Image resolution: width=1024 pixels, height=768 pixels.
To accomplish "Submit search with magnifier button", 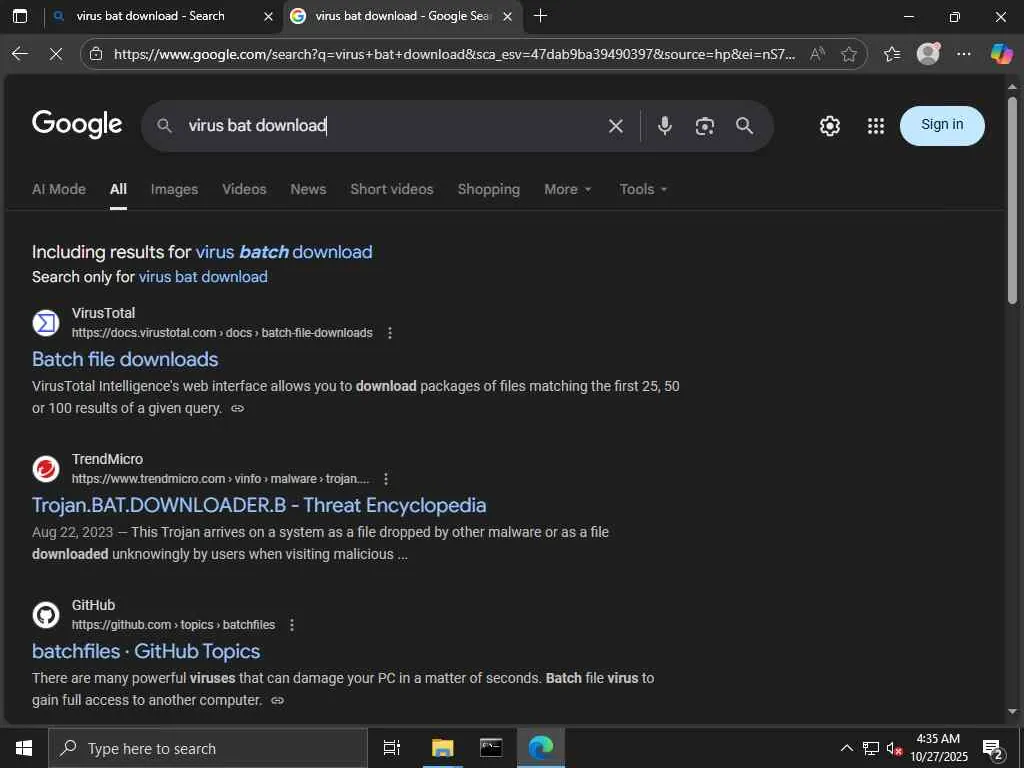I will (x=744, y=125).
